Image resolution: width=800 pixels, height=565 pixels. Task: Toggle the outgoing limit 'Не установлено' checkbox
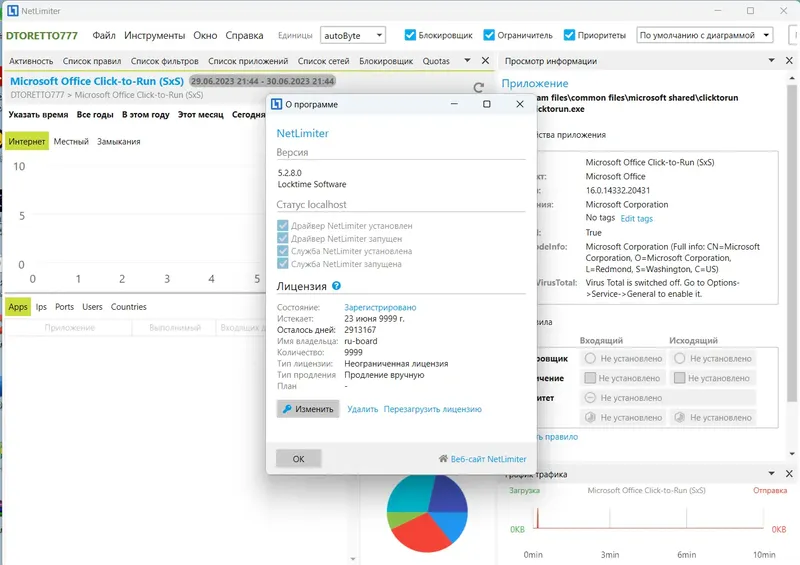click(679, 378)
